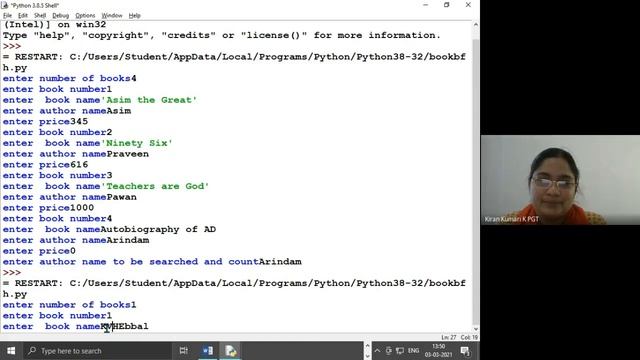Click the network tray icon
Image resolution: width=640 pixels, height=360 pixels.
(400, 351)
